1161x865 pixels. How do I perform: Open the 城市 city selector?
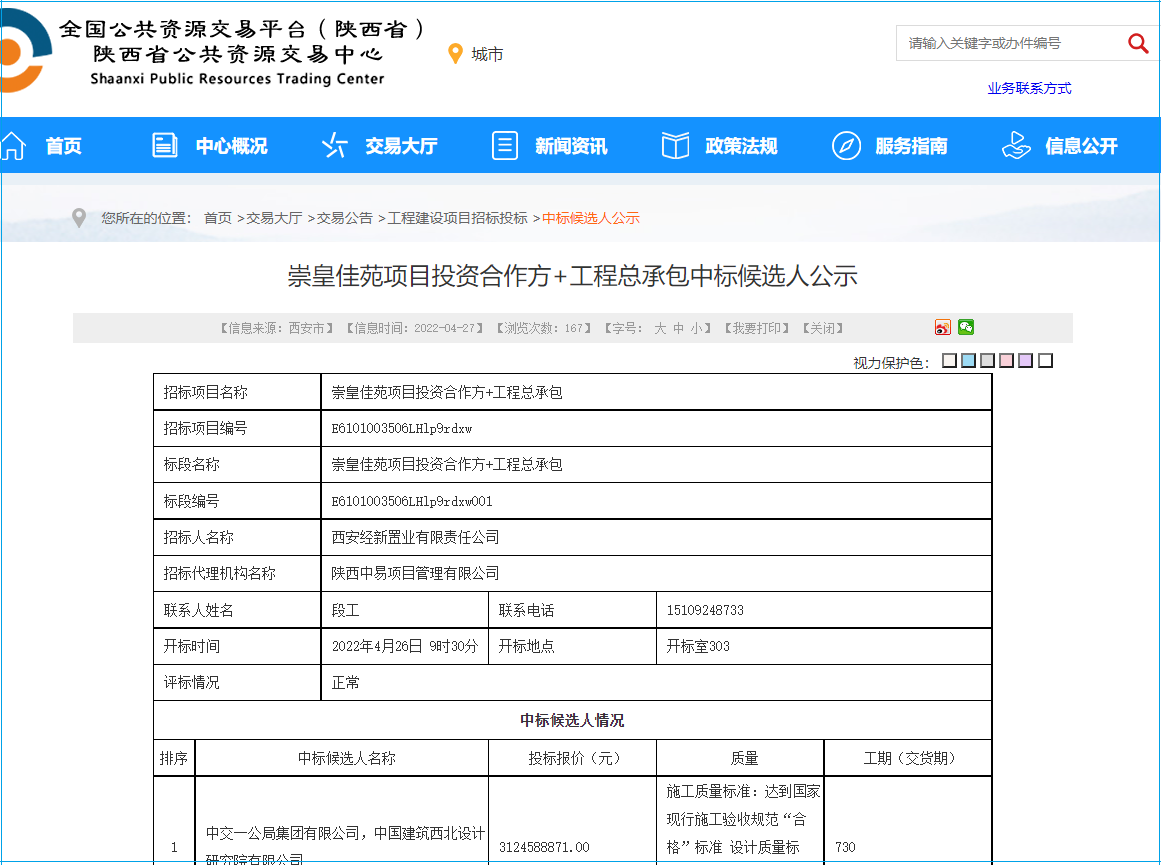coord(487,54)
